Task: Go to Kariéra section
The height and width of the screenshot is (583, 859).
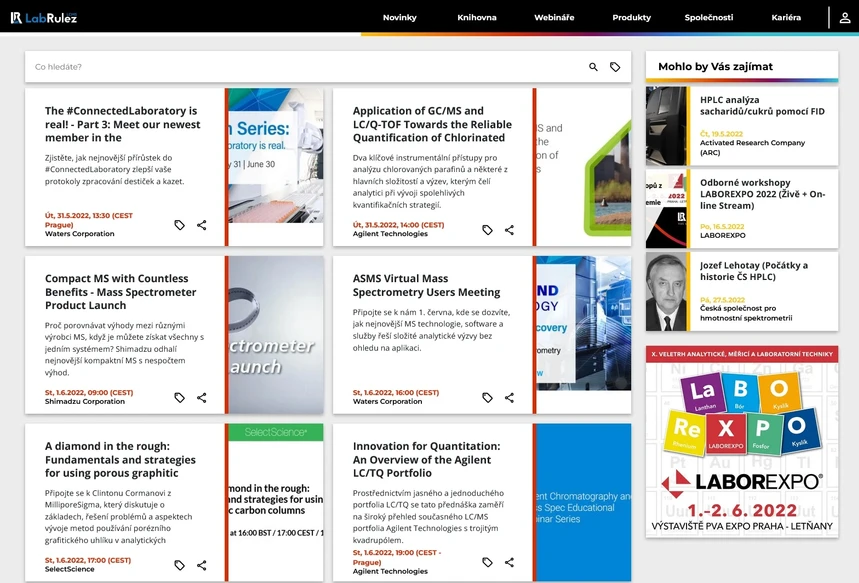Action: point(786,18)
